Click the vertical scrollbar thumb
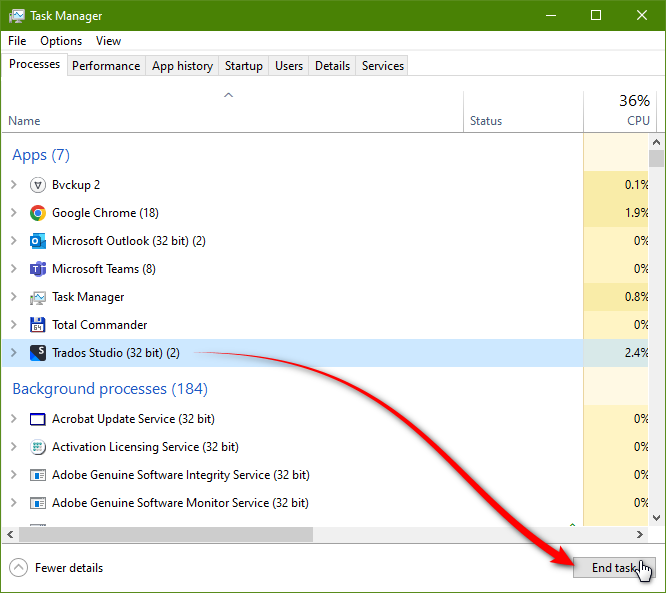 click(656, 158)
